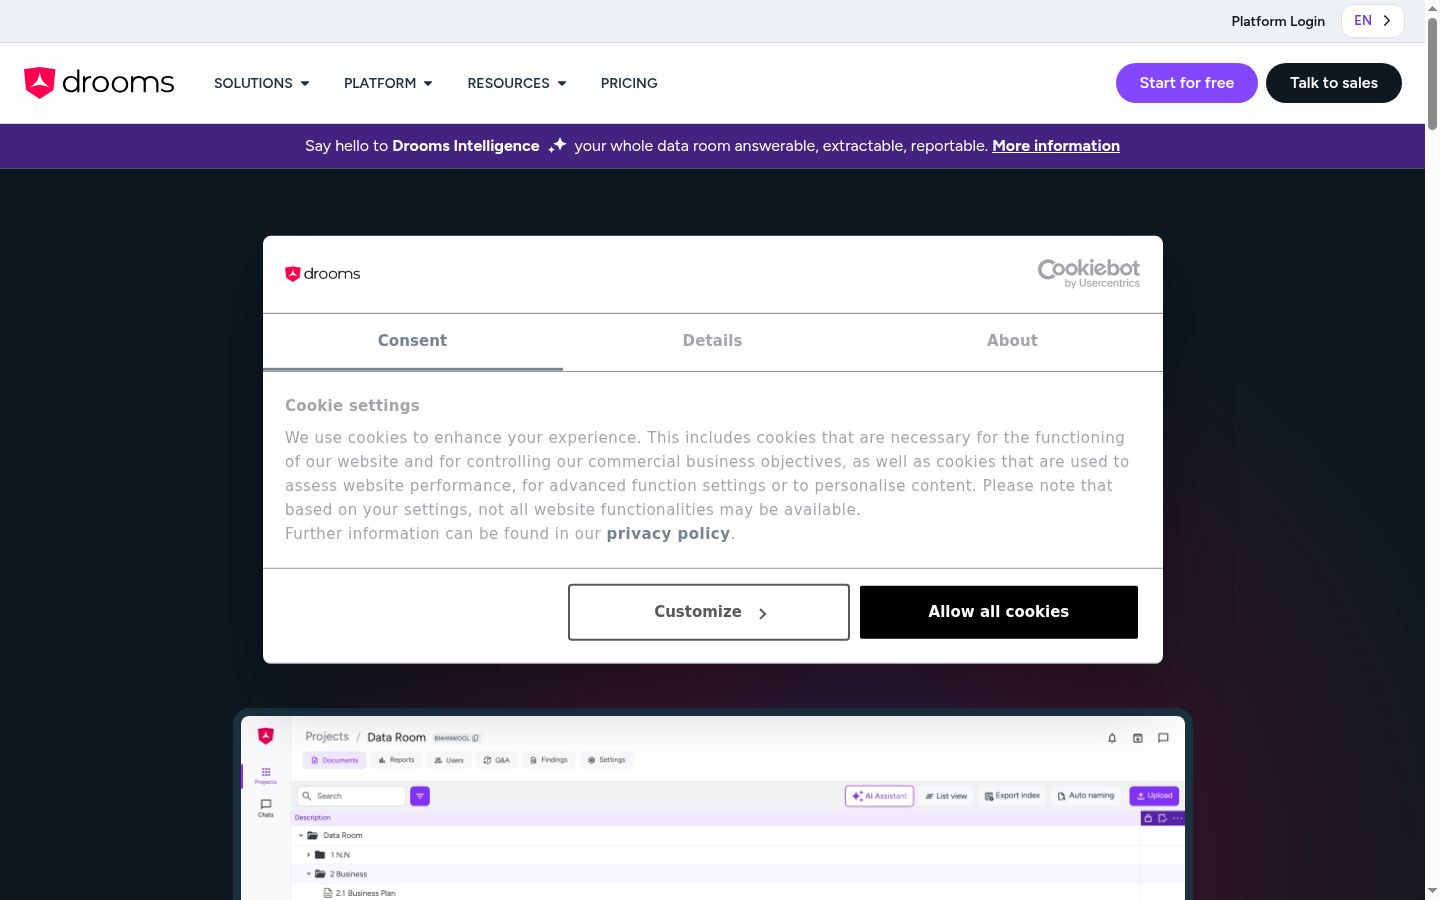Open Projects in the app preview sidebar
1440x900 pixels.
pos(266,775)
